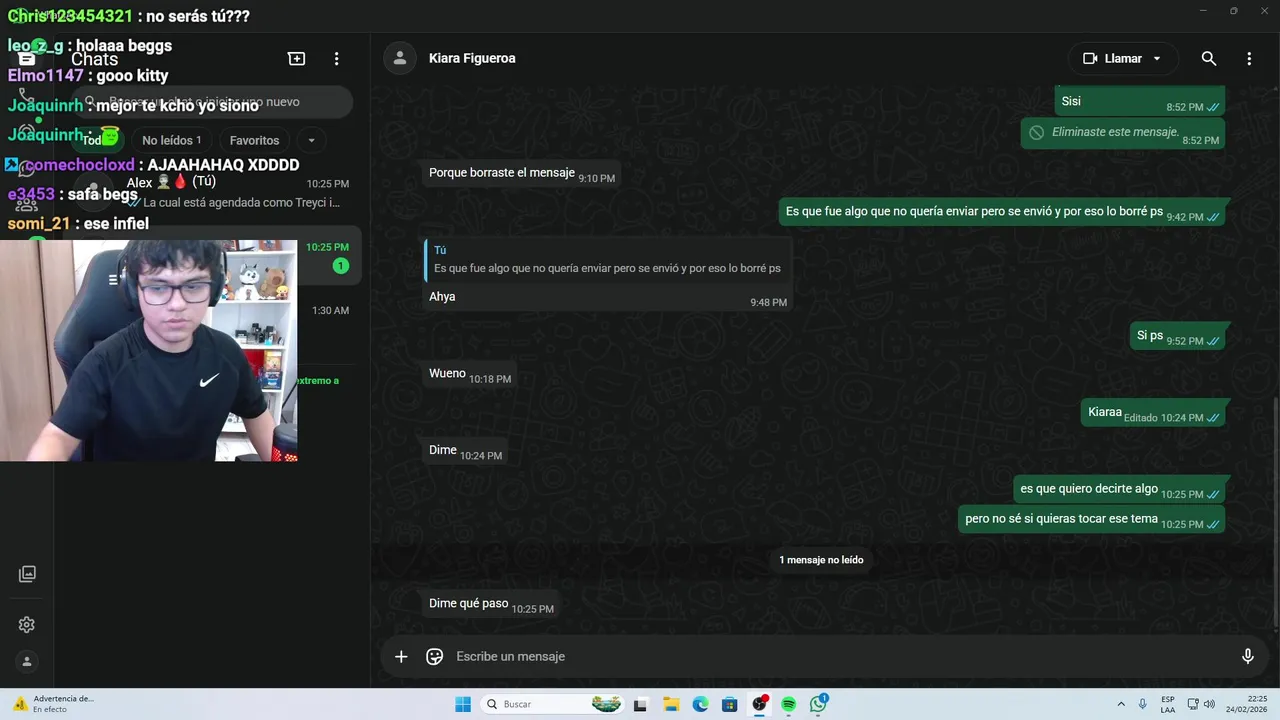Open the Communities sidebar icon
This screenshot has height=720, width=1280.
click(27, 204)
